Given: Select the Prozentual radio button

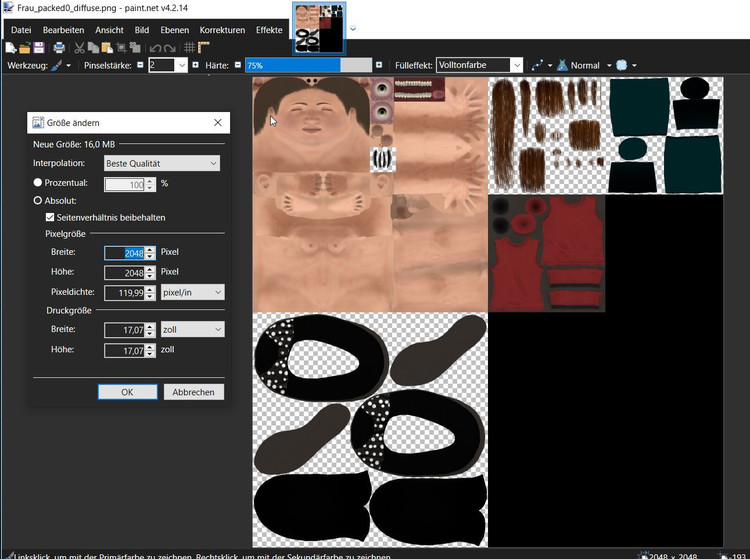Looking at the screenshot, I should (38, 183).
